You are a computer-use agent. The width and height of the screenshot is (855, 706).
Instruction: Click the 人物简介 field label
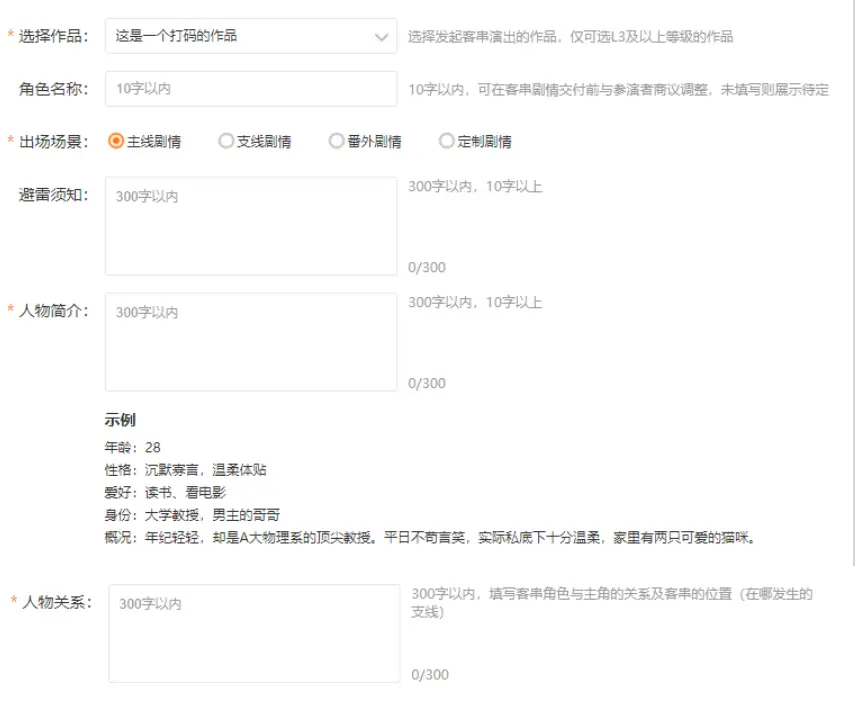click(54, 310)
